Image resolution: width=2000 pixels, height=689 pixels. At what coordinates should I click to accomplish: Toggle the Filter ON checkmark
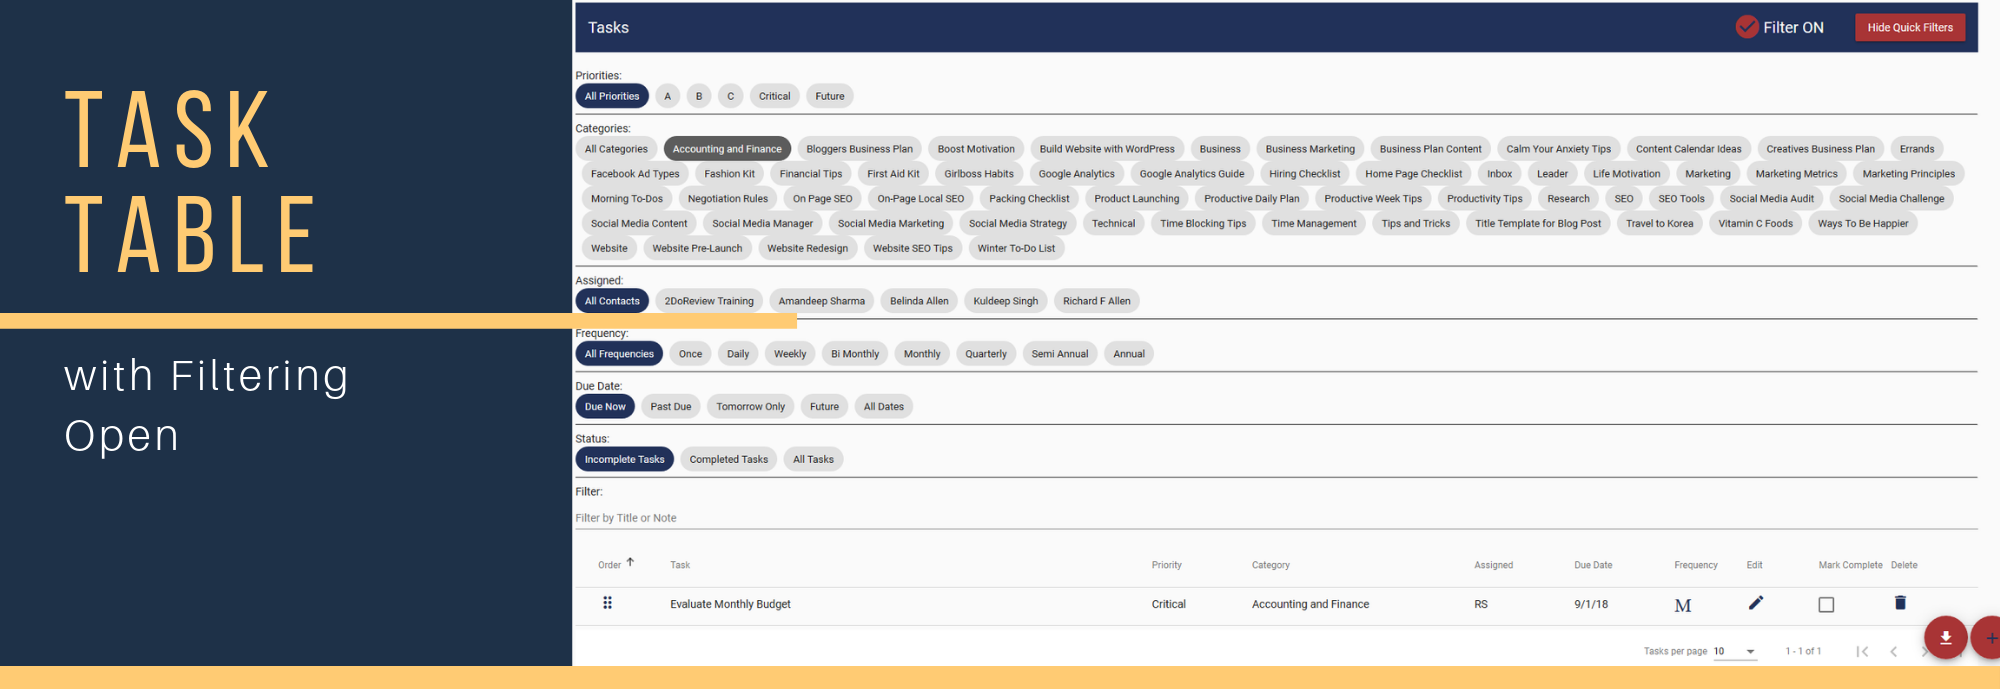point(1747,27)
